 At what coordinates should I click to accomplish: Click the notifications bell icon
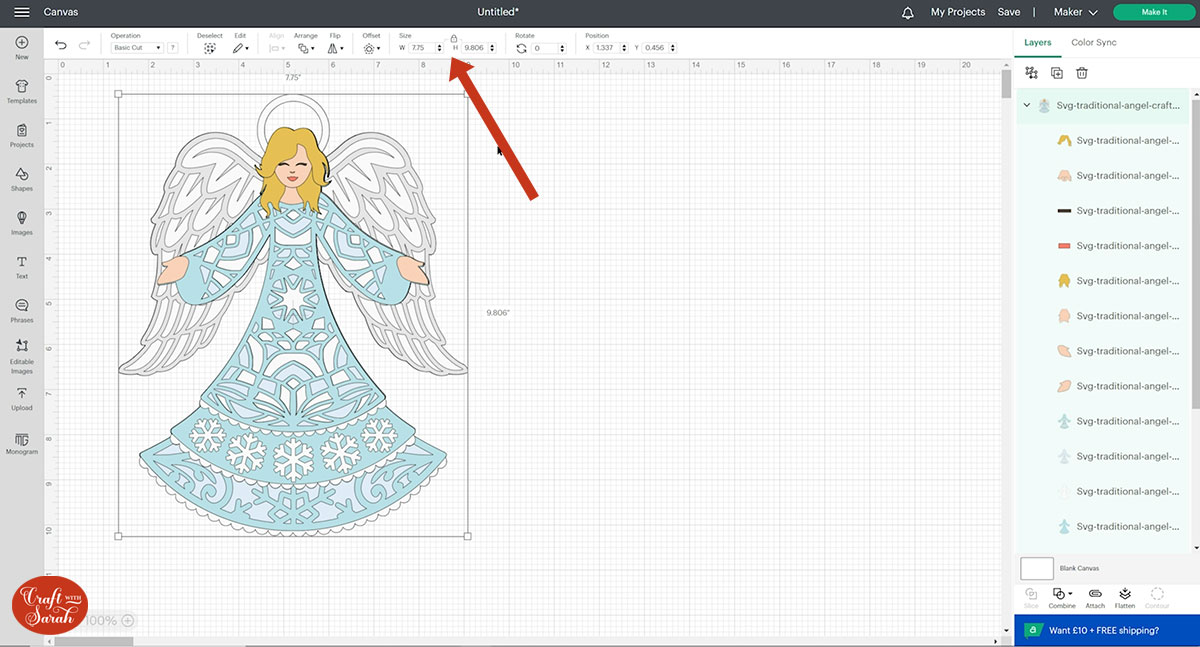click(x=908, y=12)
